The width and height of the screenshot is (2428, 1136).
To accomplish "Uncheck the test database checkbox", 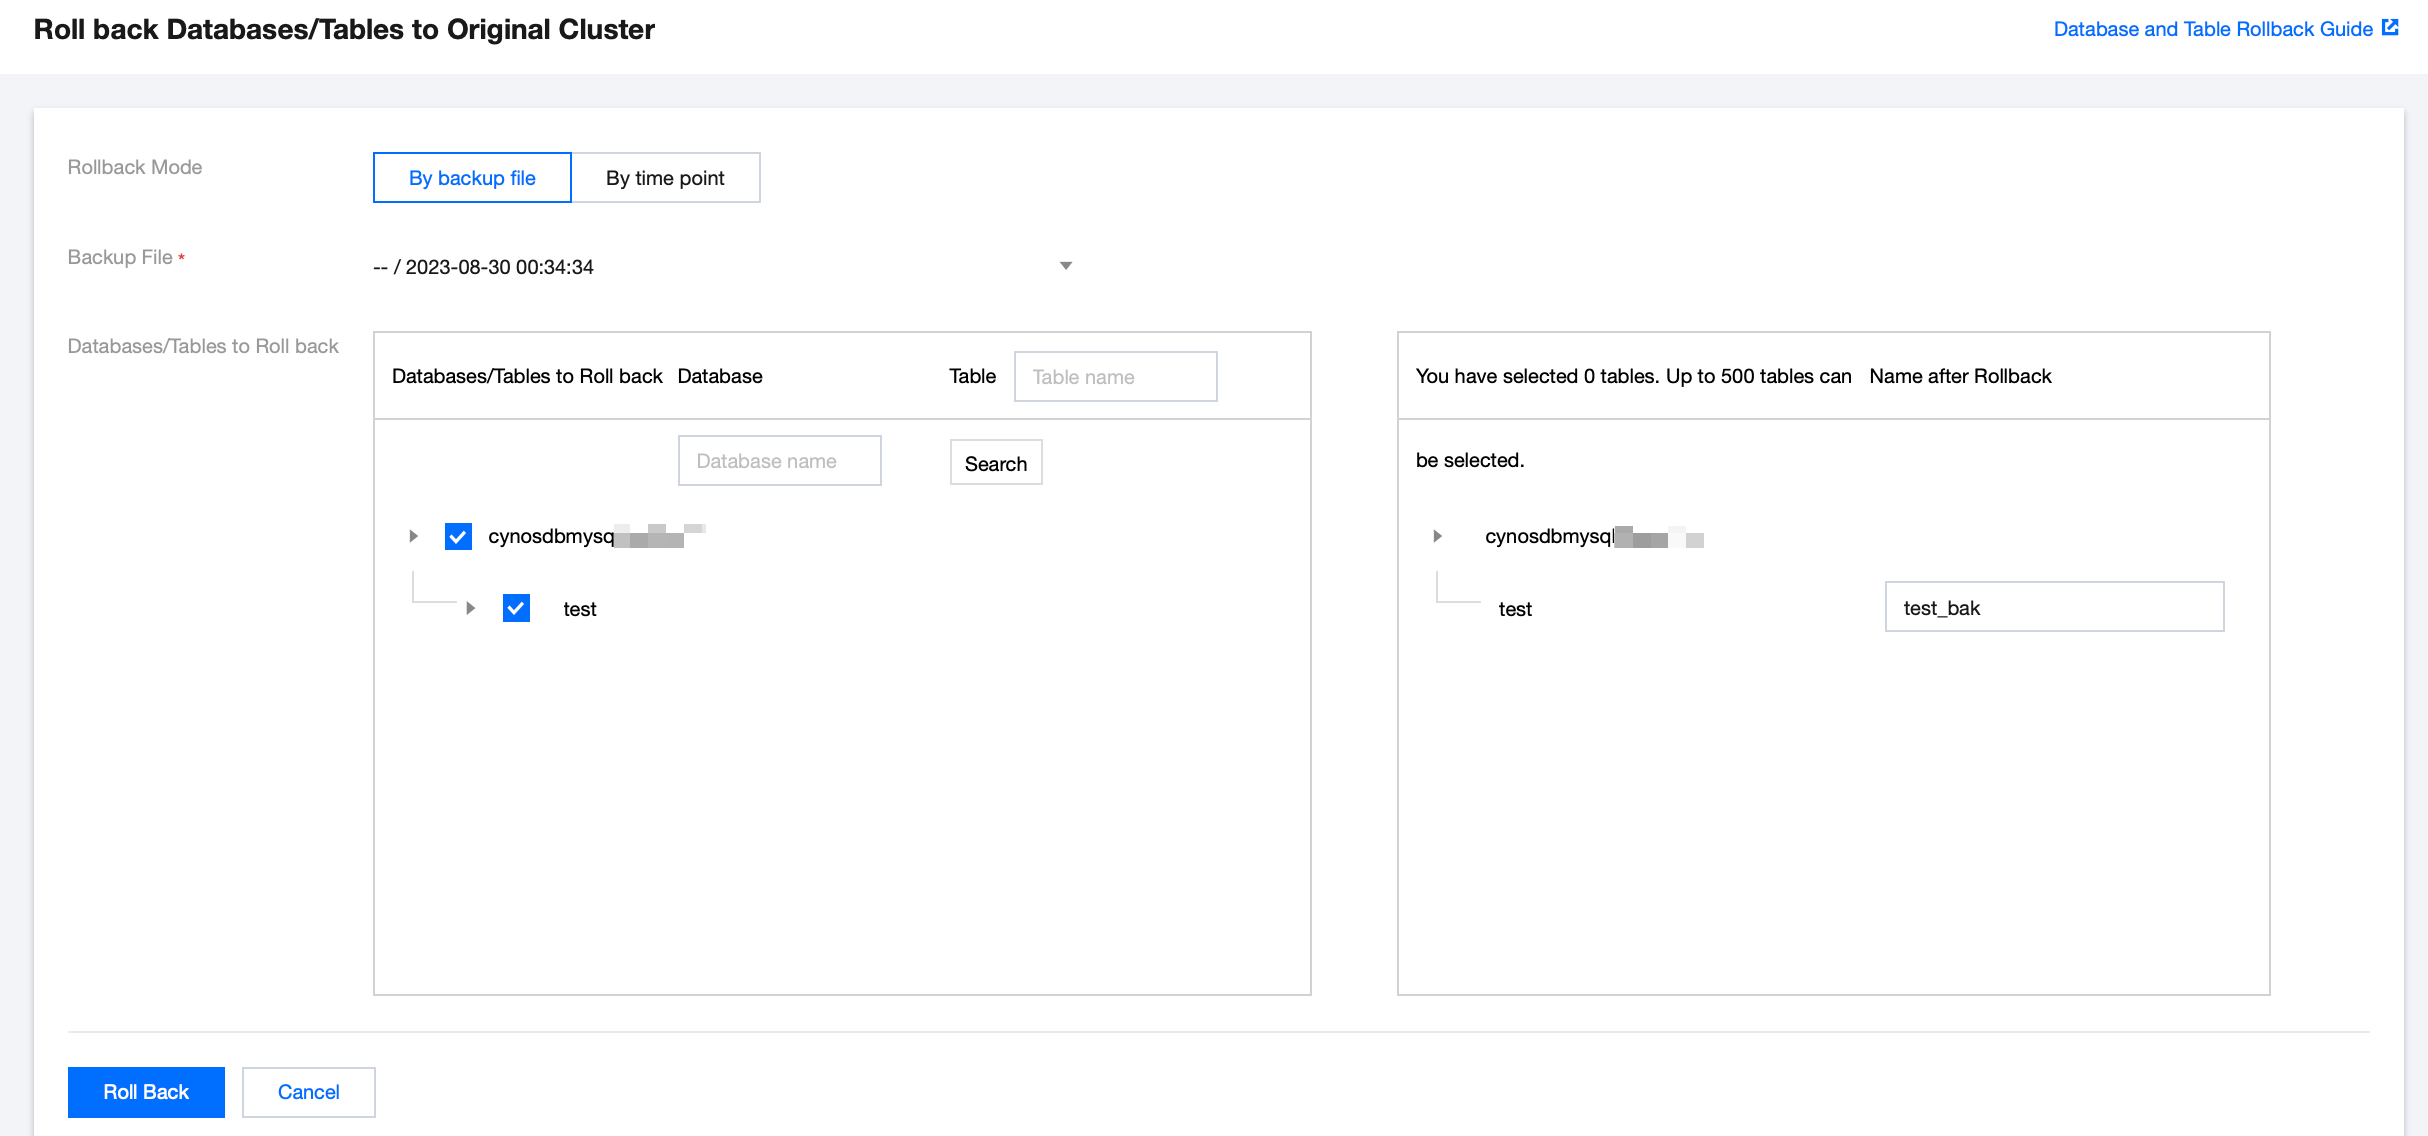I will point(516,609).
